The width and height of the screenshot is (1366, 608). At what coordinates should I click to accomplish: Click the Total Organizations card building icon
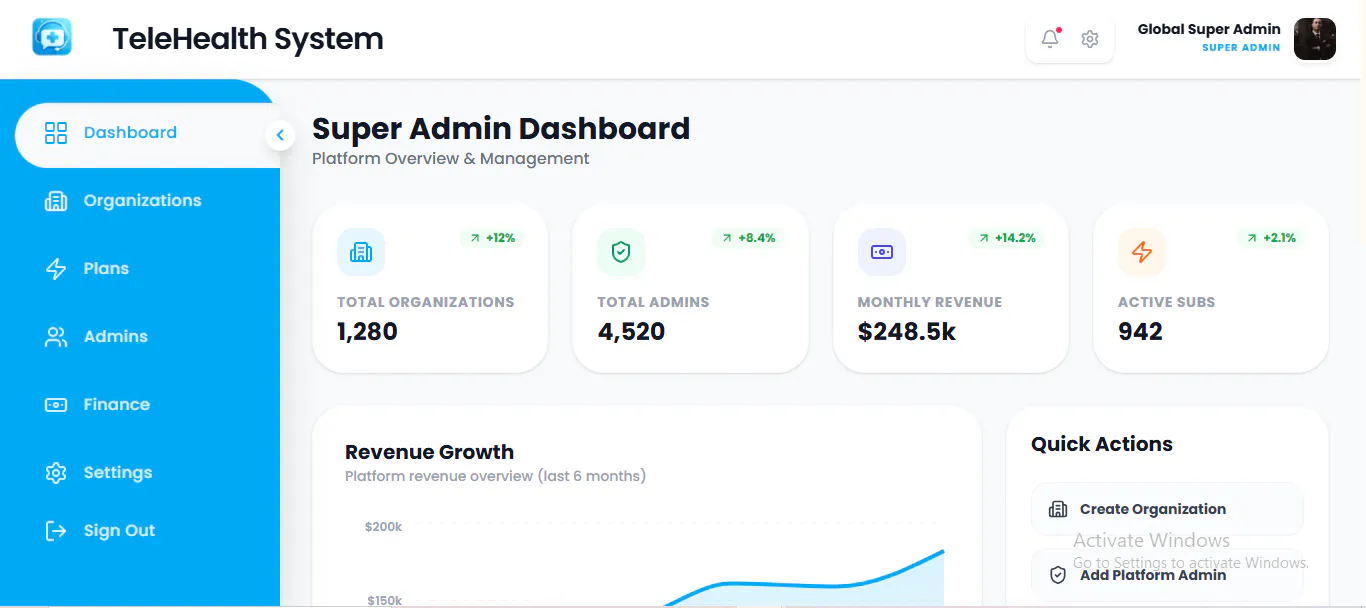pos(361,252)
